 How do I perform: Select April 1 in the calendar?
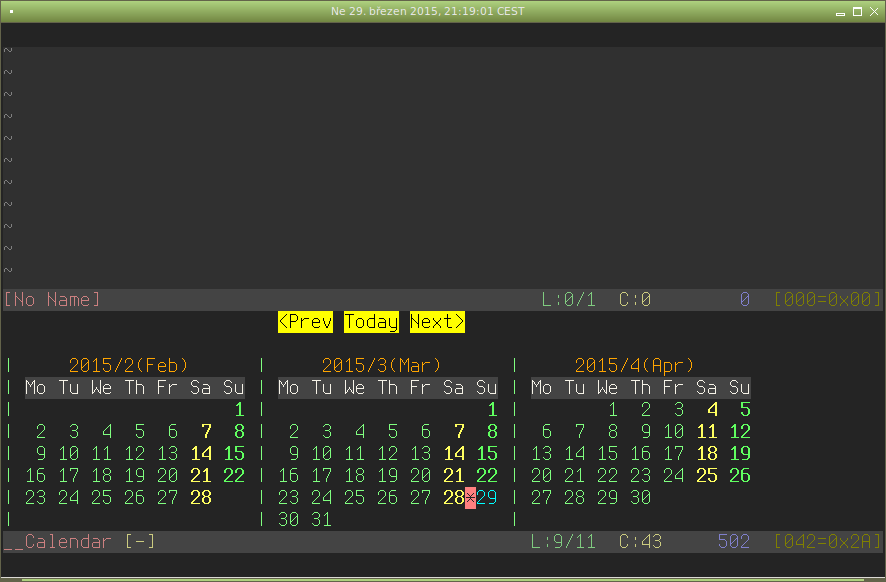pyautogui.click(x=613, y=410)
